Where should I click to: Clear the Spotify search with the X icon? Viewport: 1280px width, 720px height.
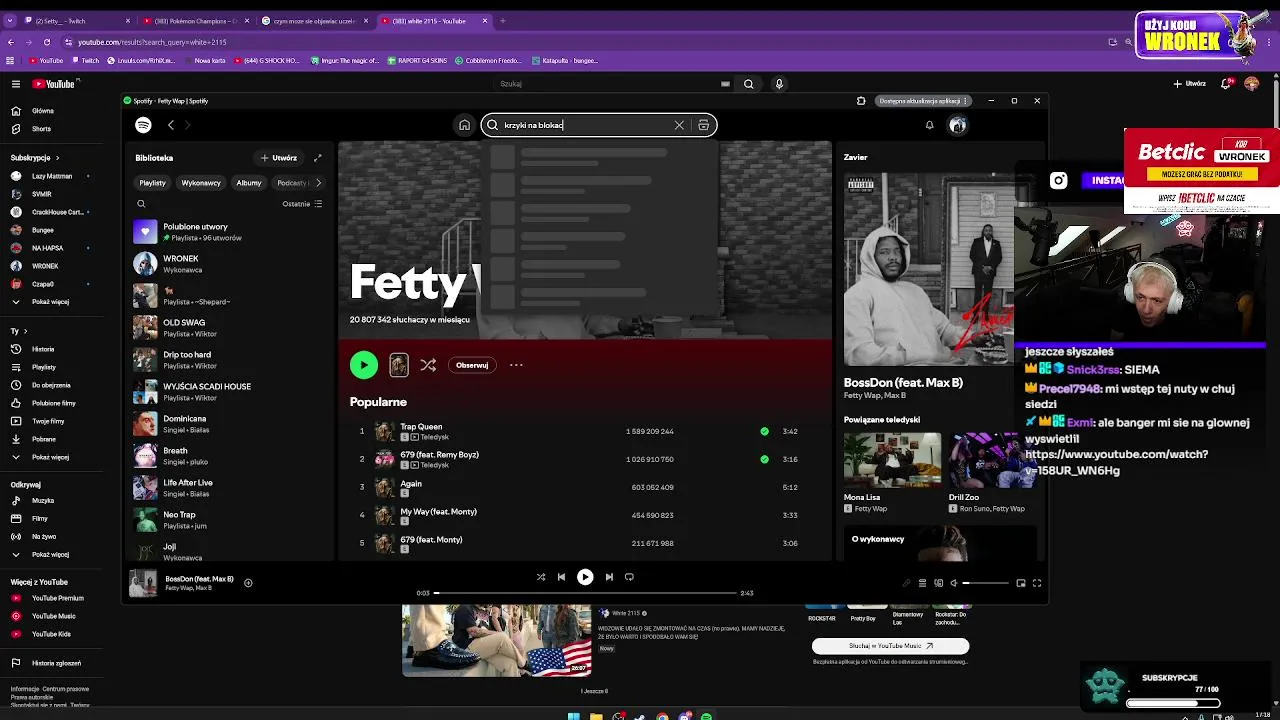coord(679,125)
